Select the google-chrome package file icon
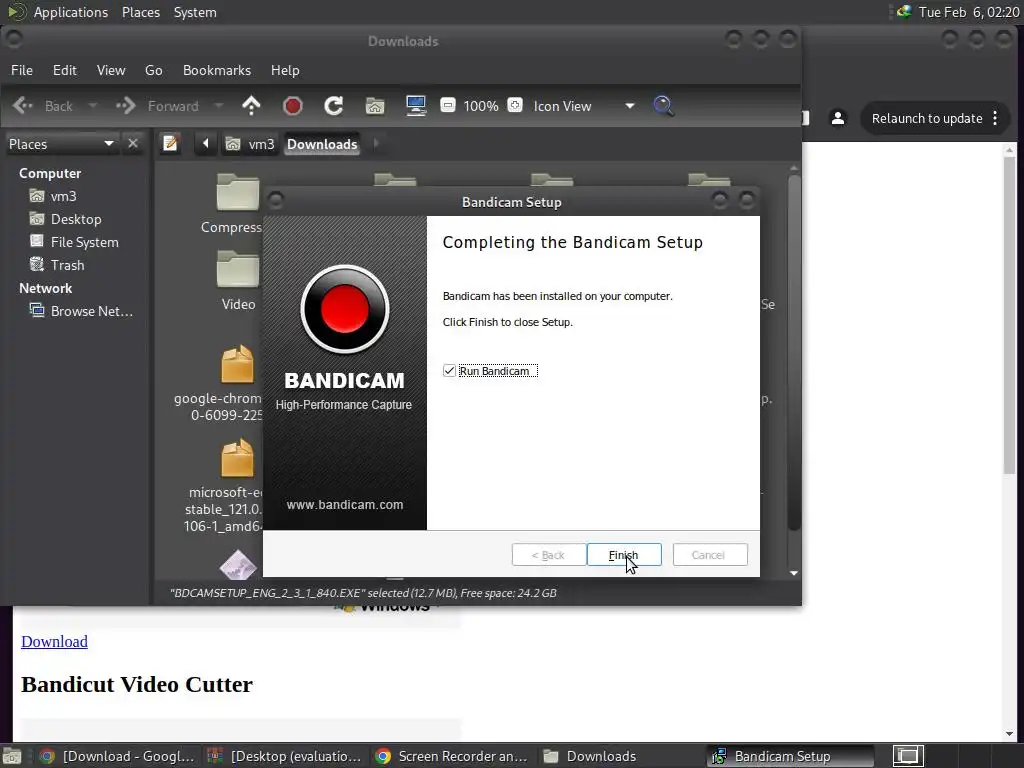 (237, 364)
